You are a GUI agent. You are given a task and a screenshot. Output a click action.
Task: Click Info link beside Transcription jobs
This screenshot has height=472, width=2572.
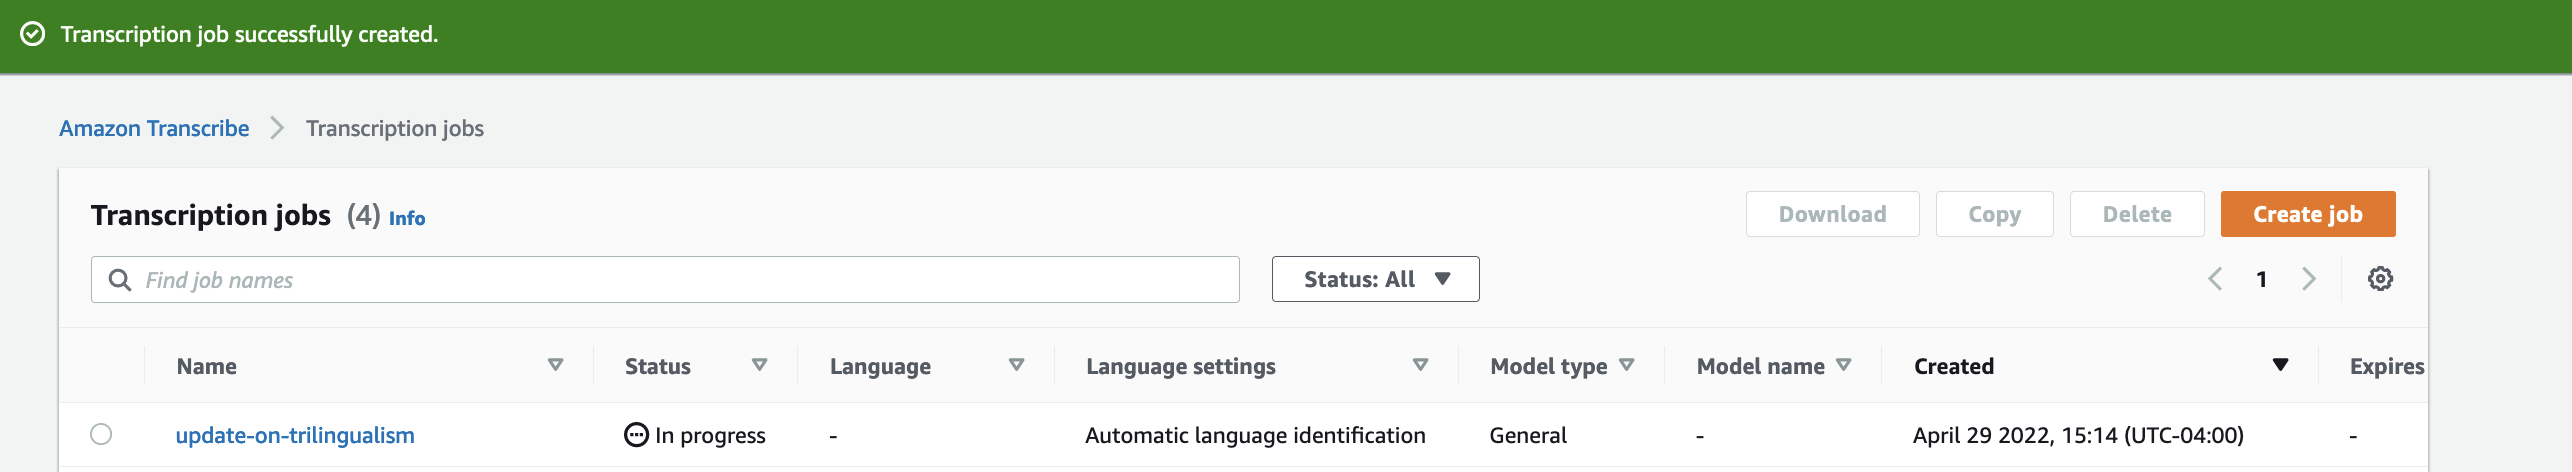coord(407,218)
